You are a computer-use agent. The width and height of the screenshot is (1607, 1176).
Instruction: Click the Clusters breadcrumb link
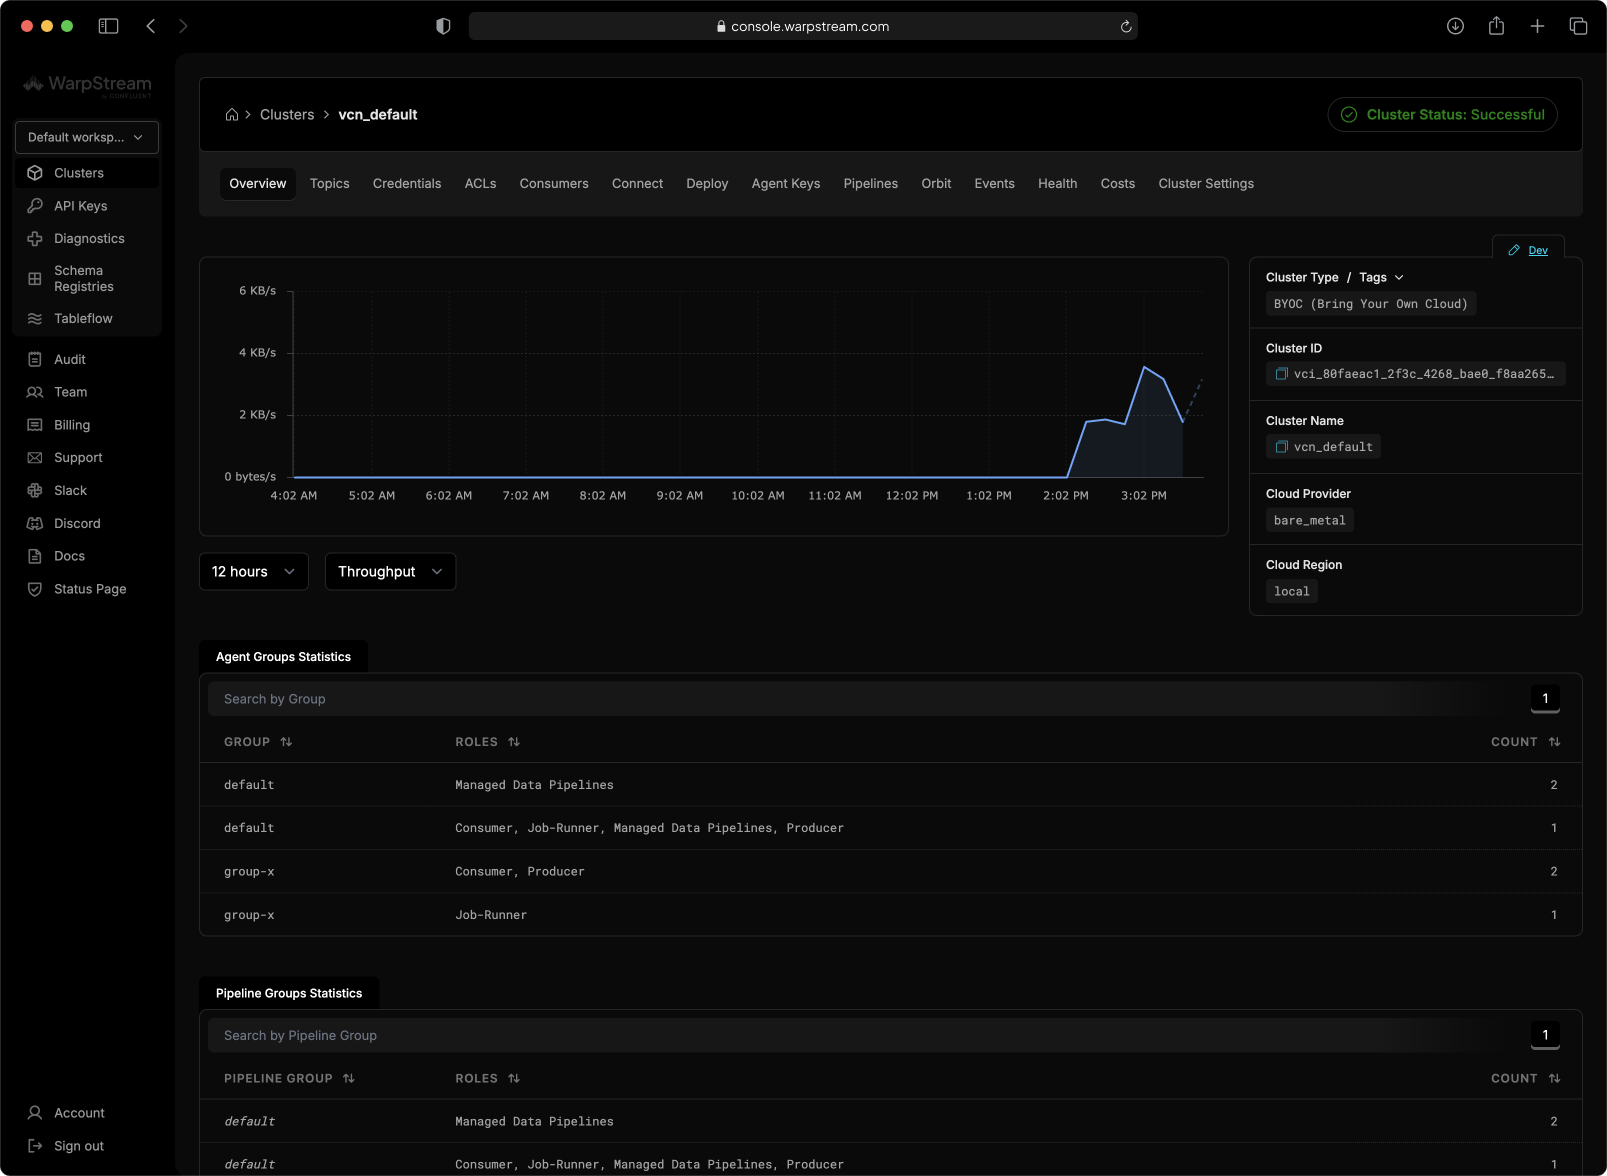pos(287,115)
